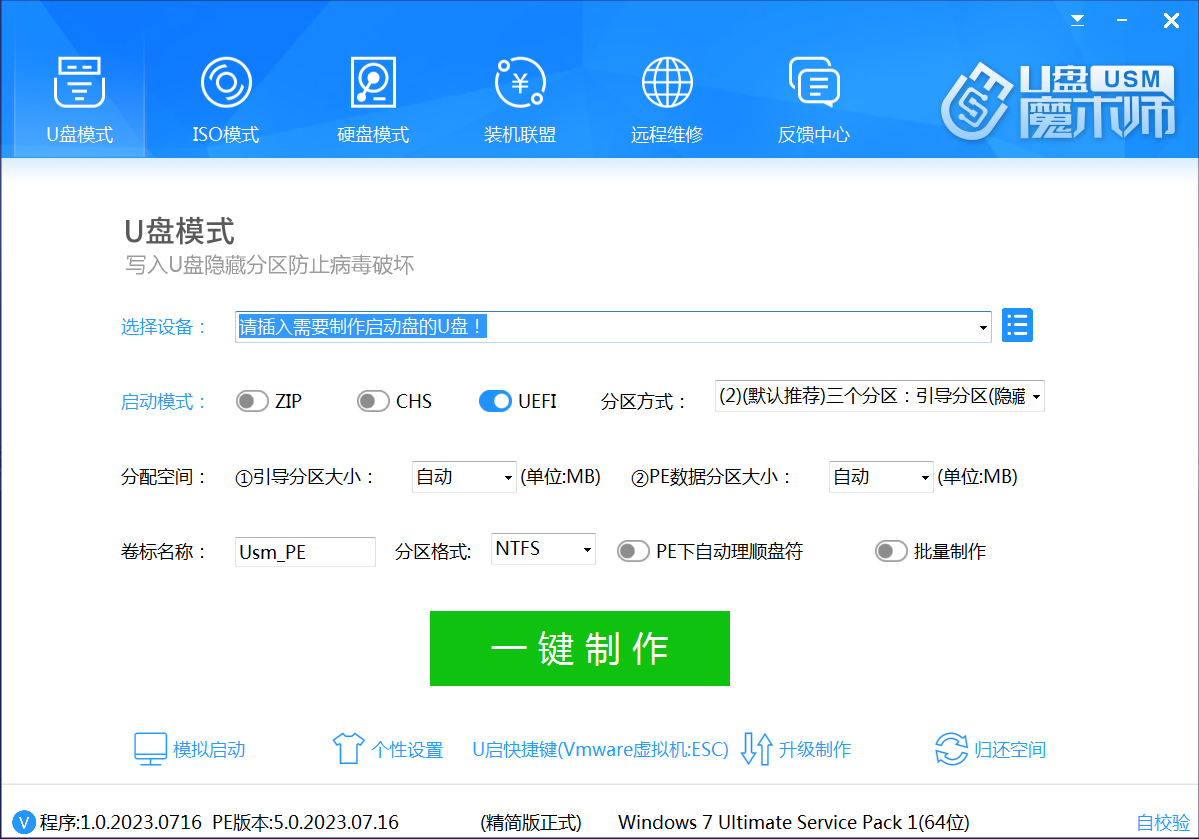Viewport: 1199px width, 839px height.
Task: Click the 卷标名称 Usm_PE text field
Action: point(305,552)
